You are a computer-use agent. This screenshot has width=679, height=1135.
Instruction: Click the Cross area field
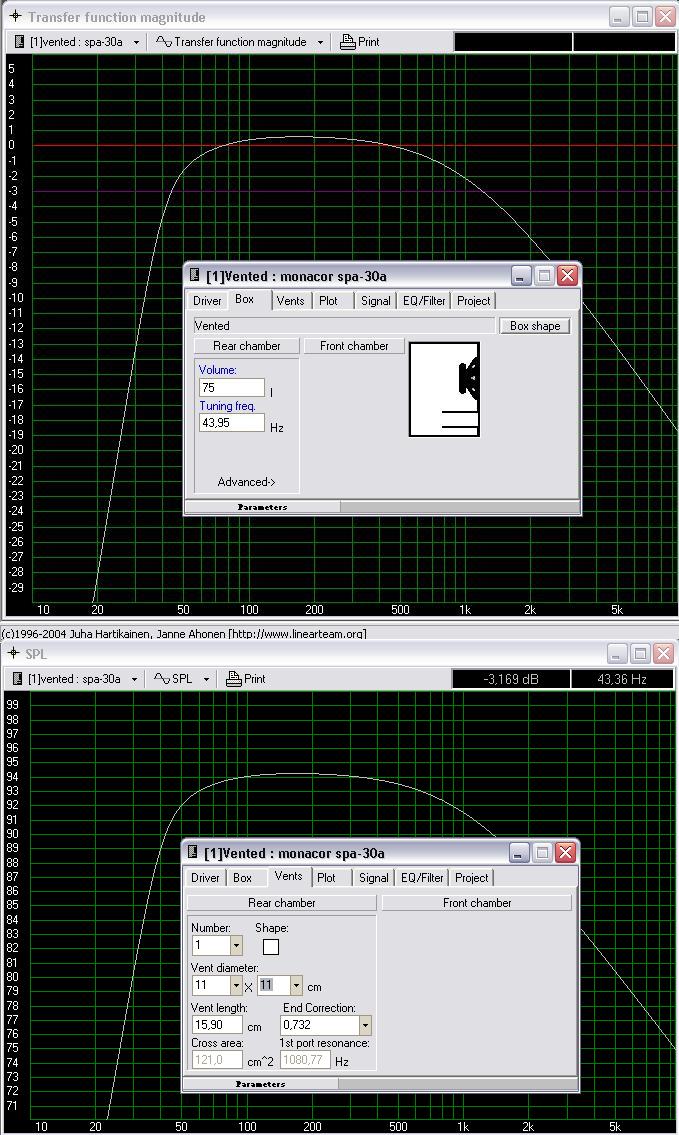point(216,1060)
